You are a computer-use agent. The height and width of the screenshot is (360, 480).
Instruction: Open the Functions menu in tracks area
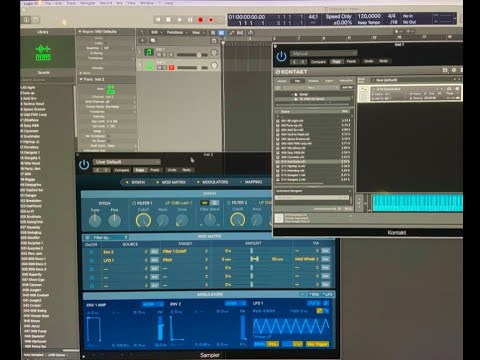(176, 32)
